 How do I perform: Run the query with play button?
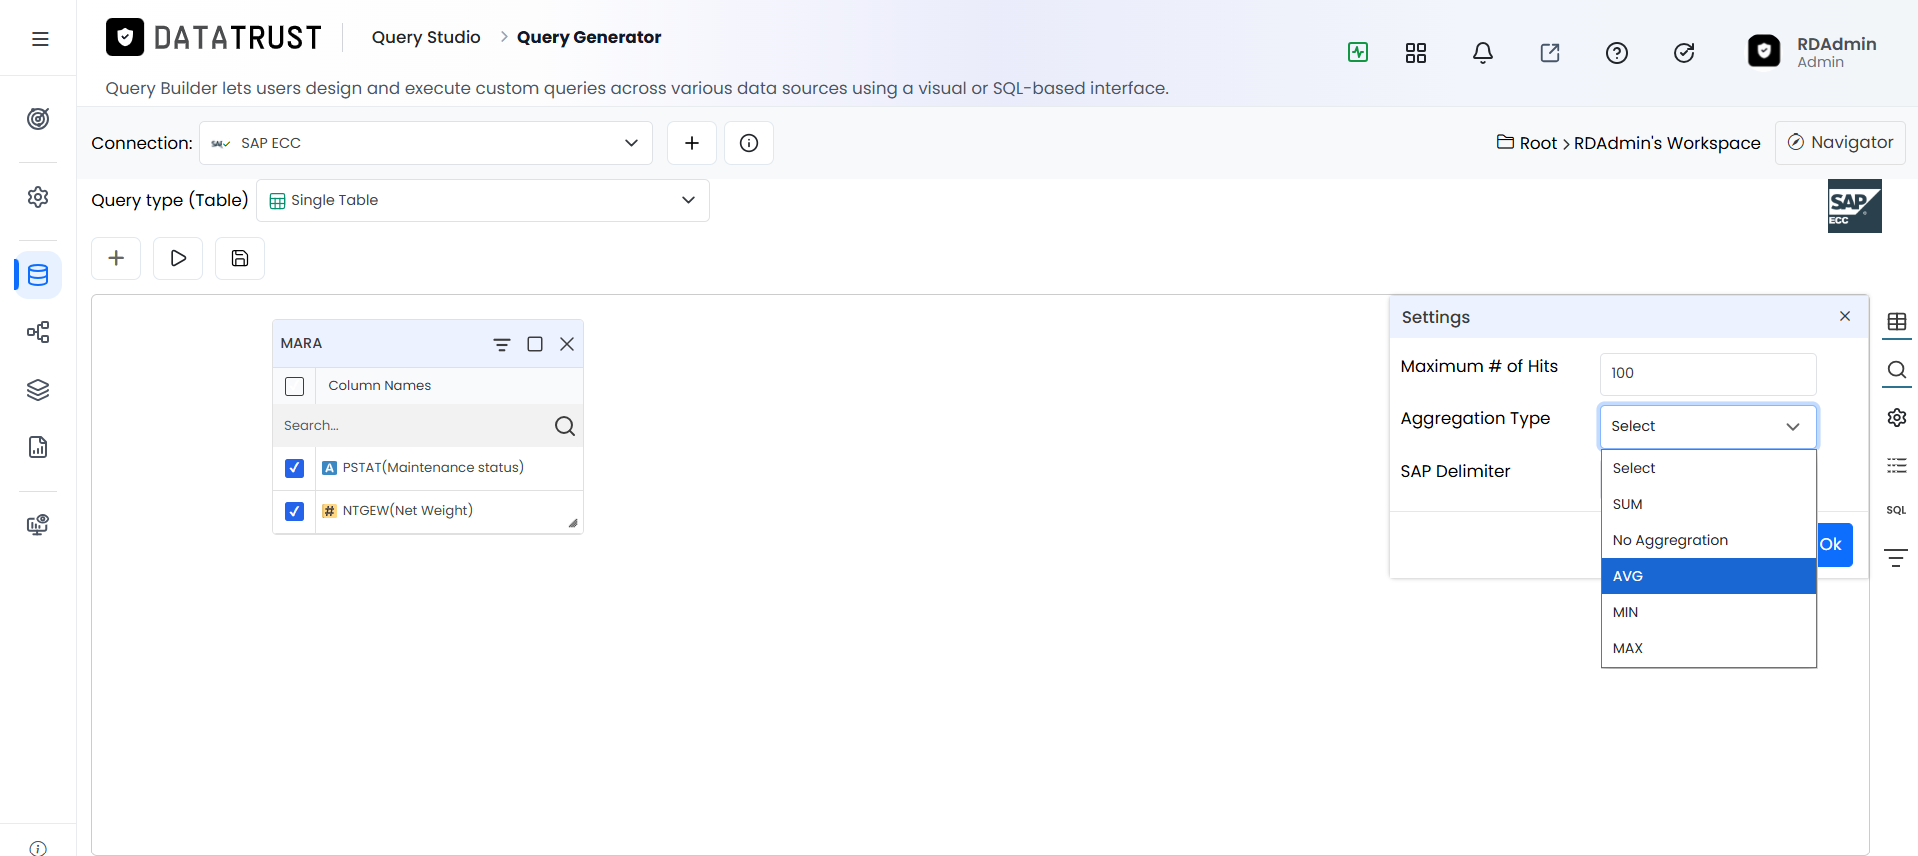(x=178, y=258)
